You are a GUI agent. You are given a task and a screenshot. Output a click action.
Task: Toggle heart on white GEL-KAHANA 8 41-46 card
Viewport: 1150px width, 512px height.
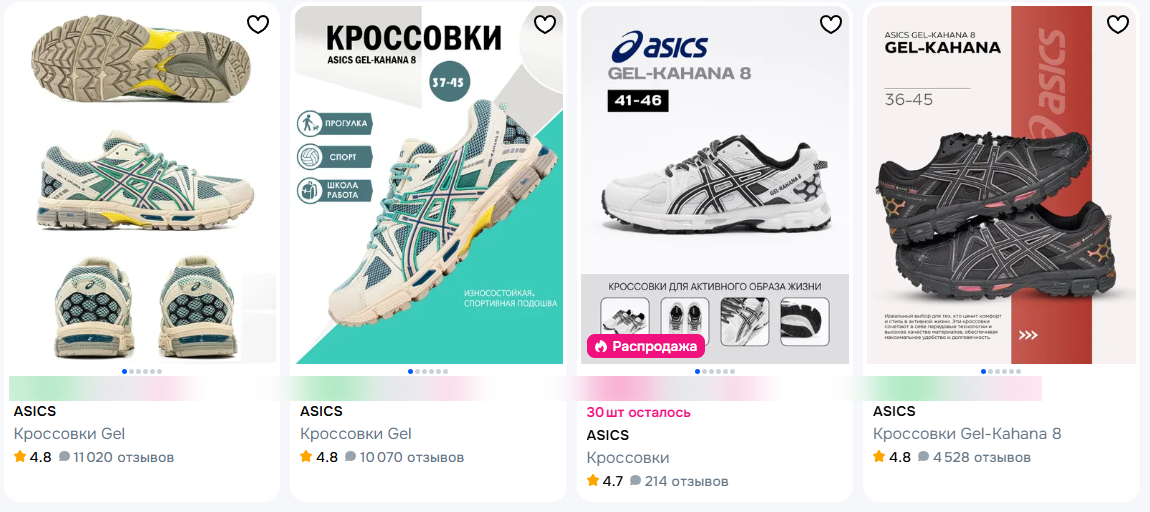point(831,25)
